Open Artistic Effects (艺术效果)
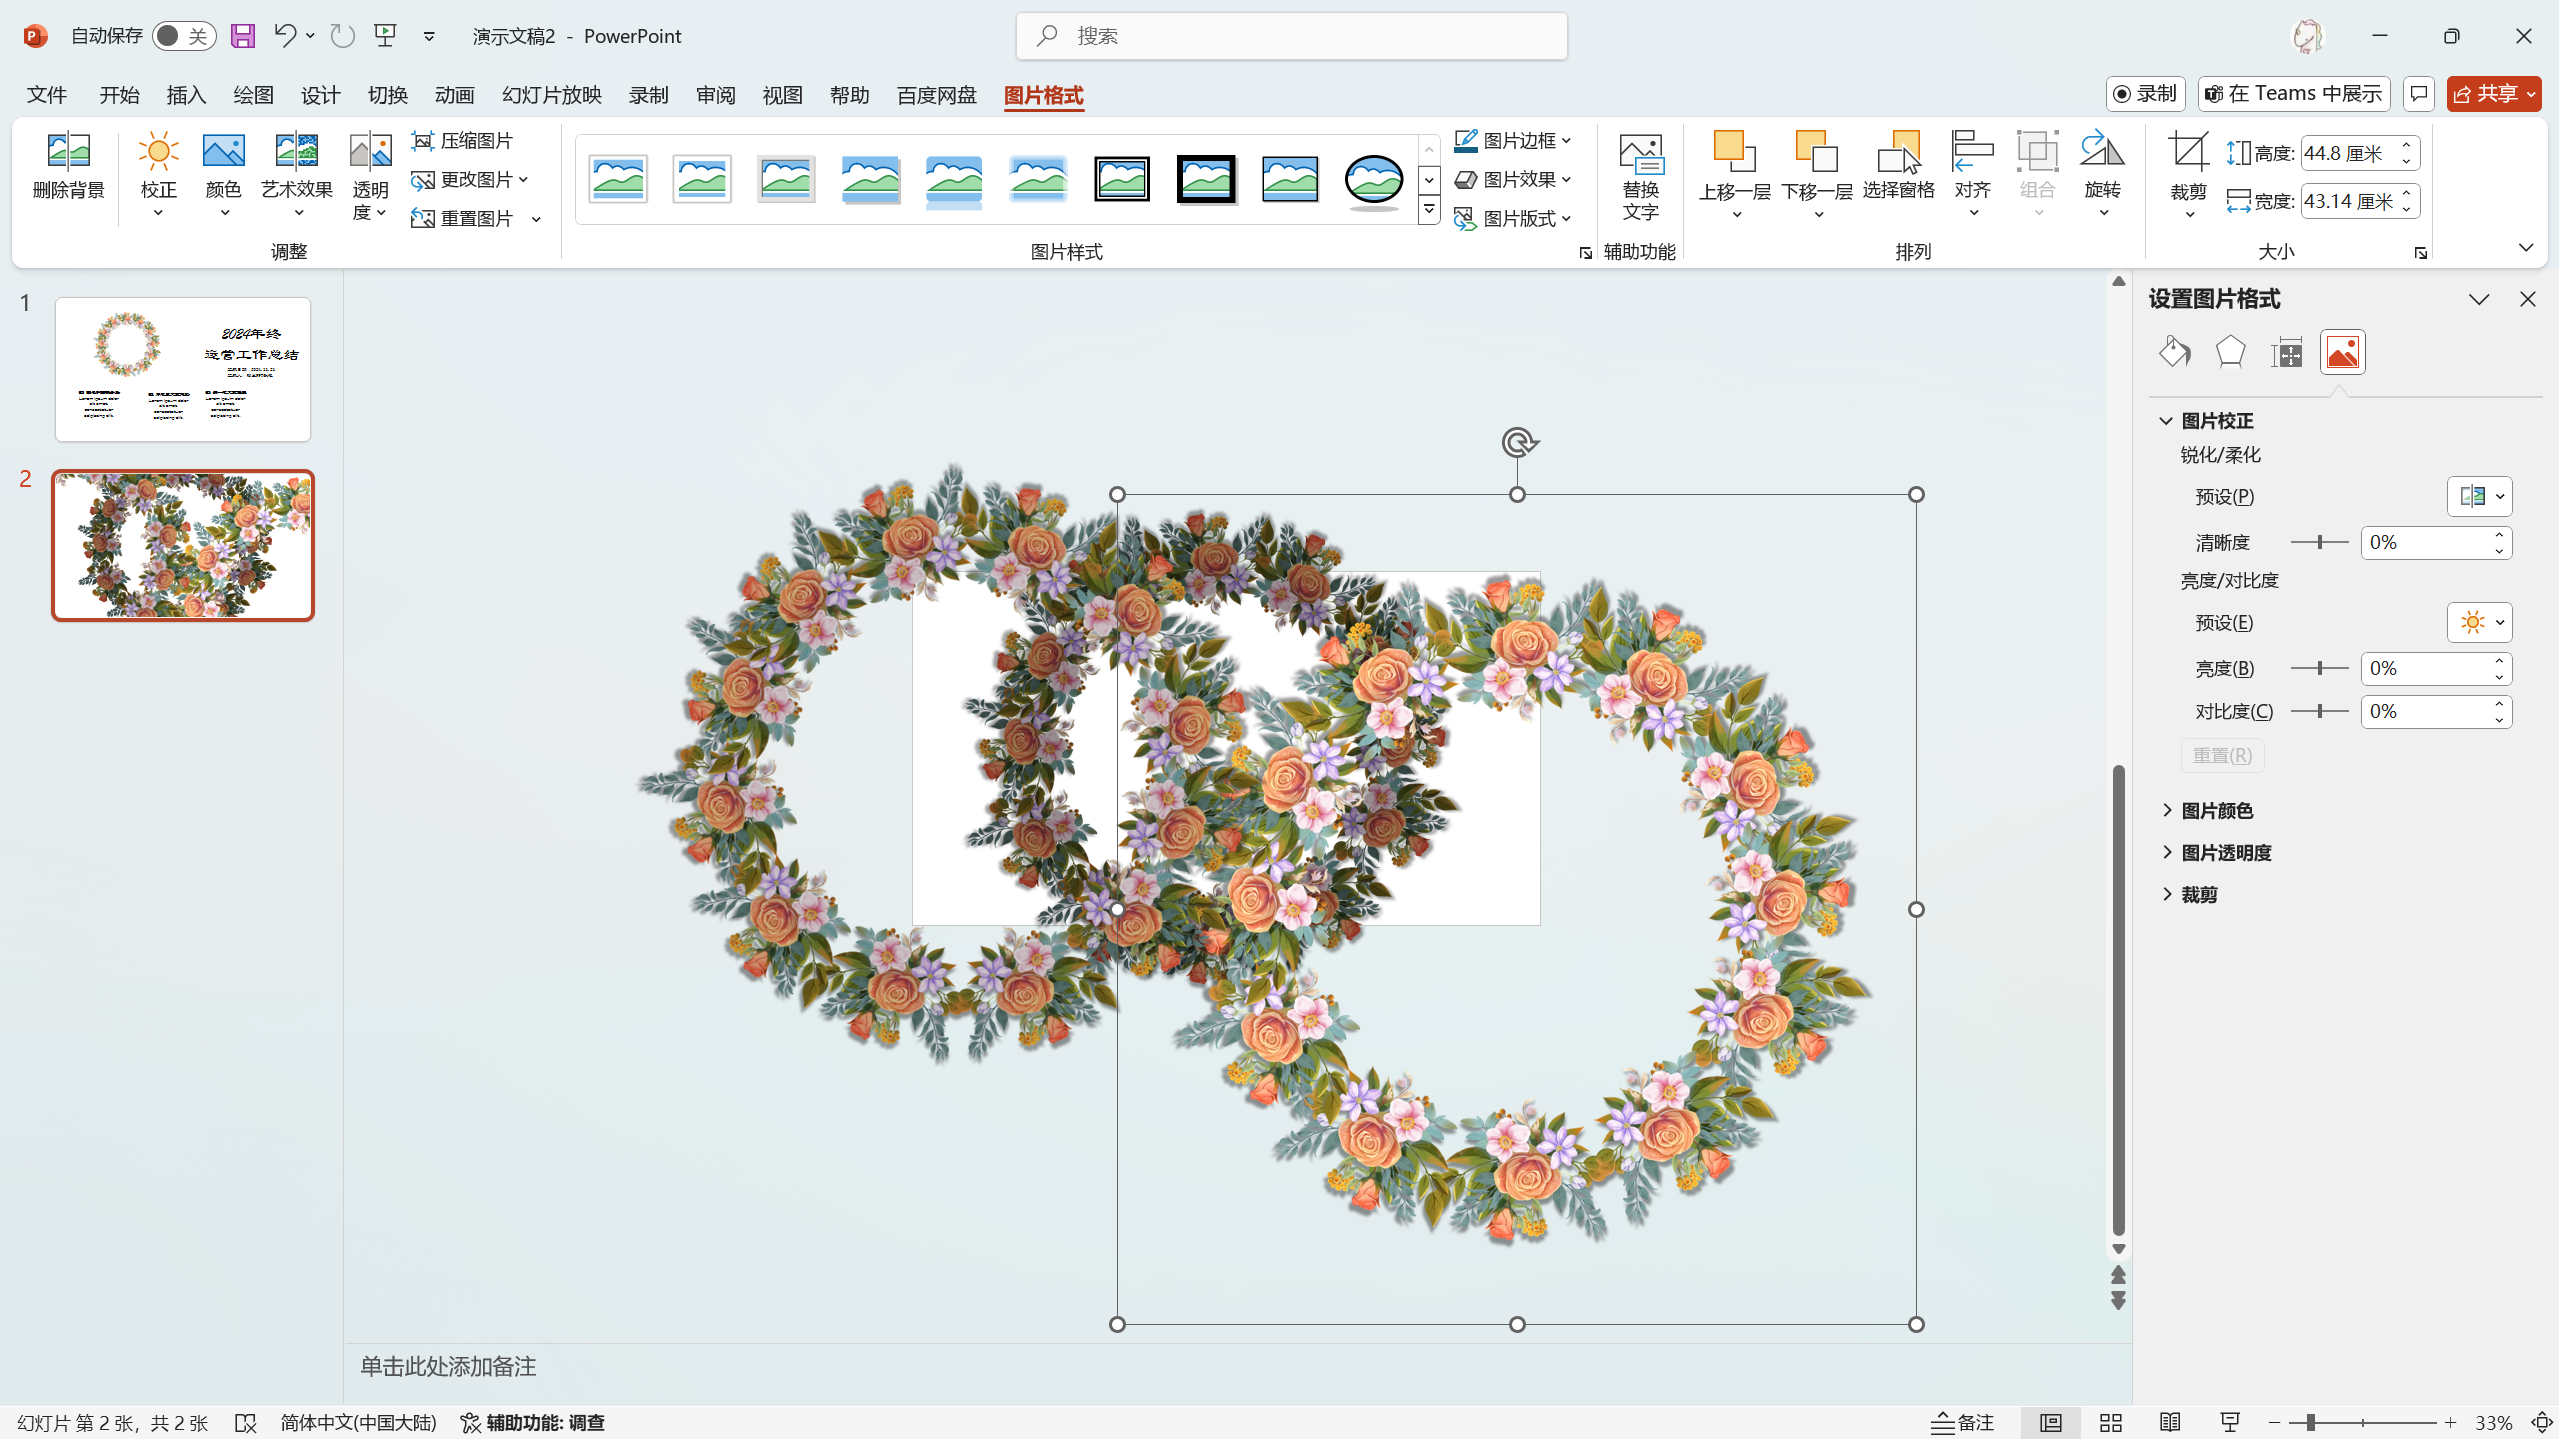The height and width of the screenshot is (1440, 2559). (297, 174)
